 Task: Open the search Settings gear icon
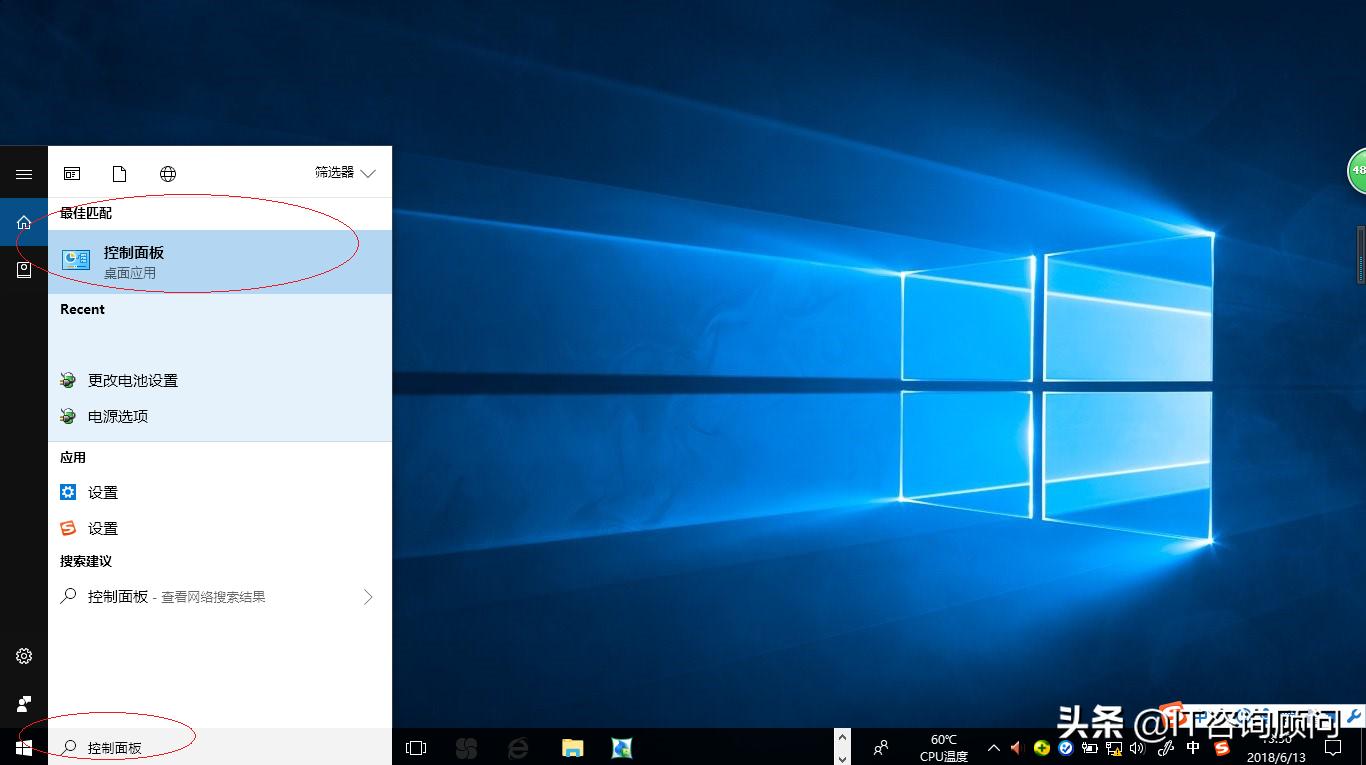tap(24, 655)
